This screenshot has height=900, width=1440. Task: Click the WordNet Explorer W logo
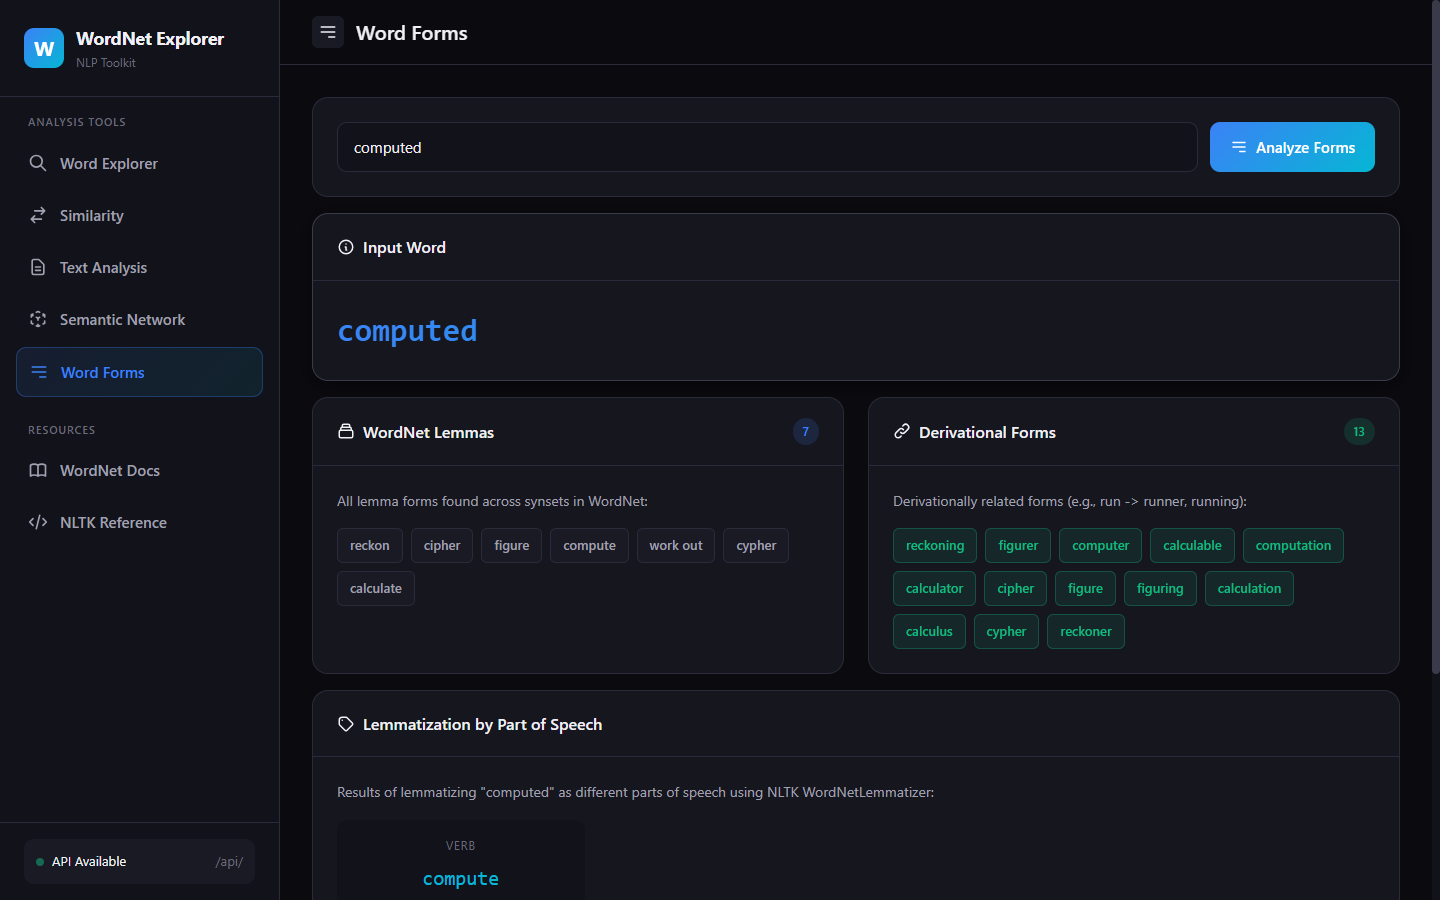[x=43, y=47]
